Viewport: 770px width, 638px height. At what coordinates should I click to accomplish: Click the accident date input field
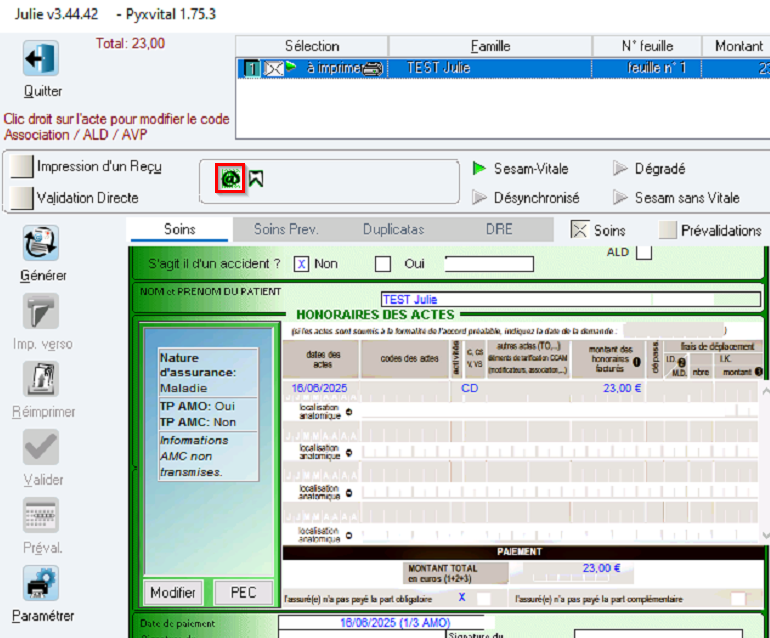pos(489,264)
